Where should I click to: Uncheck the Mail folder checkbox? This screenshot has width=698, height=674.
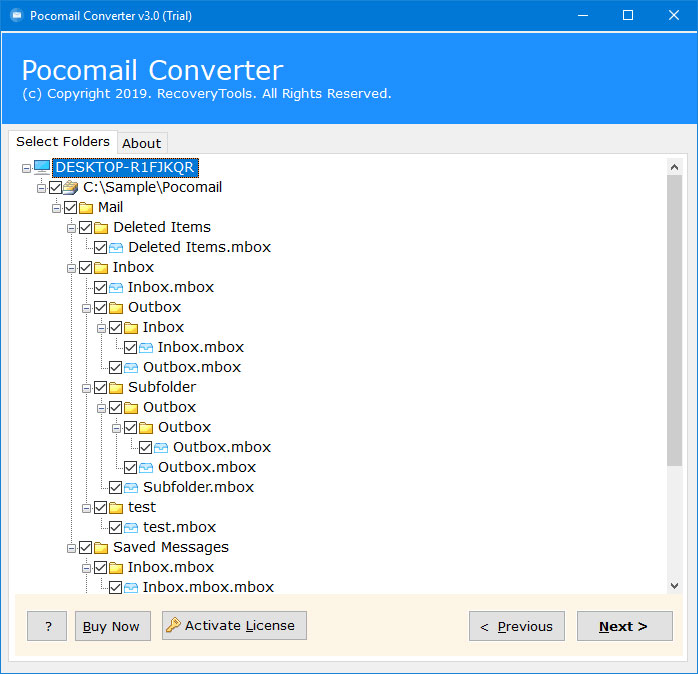tap(71, 208)
